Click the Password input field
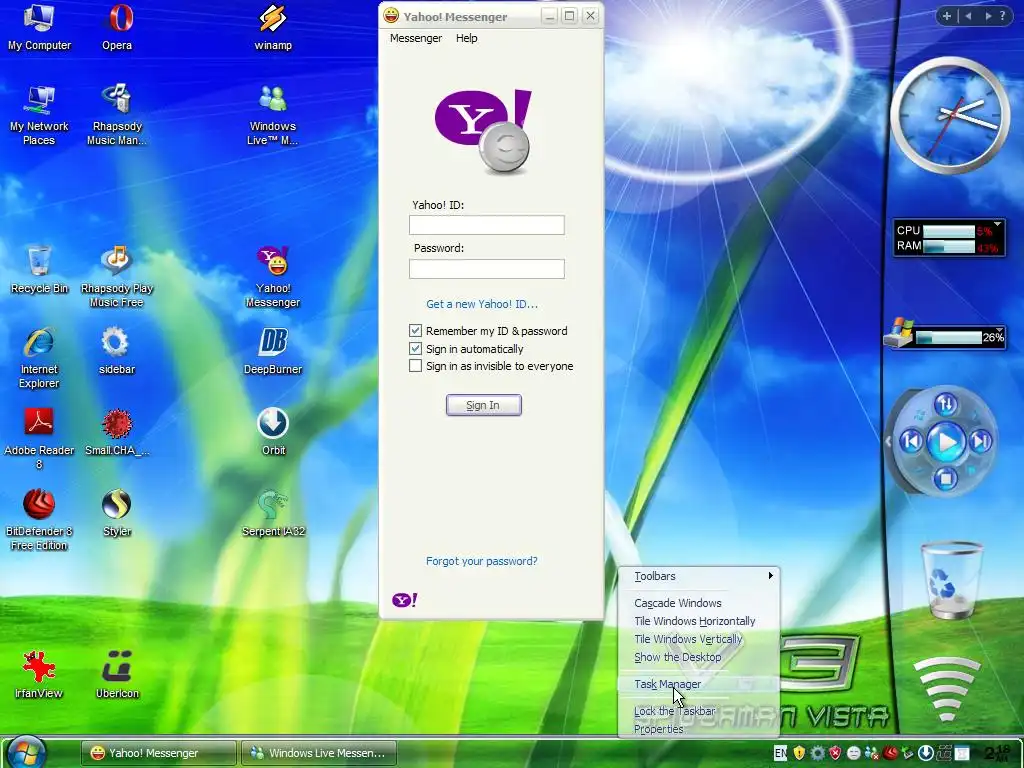Viewport: 1024px width, 768px height. point(487,268)
